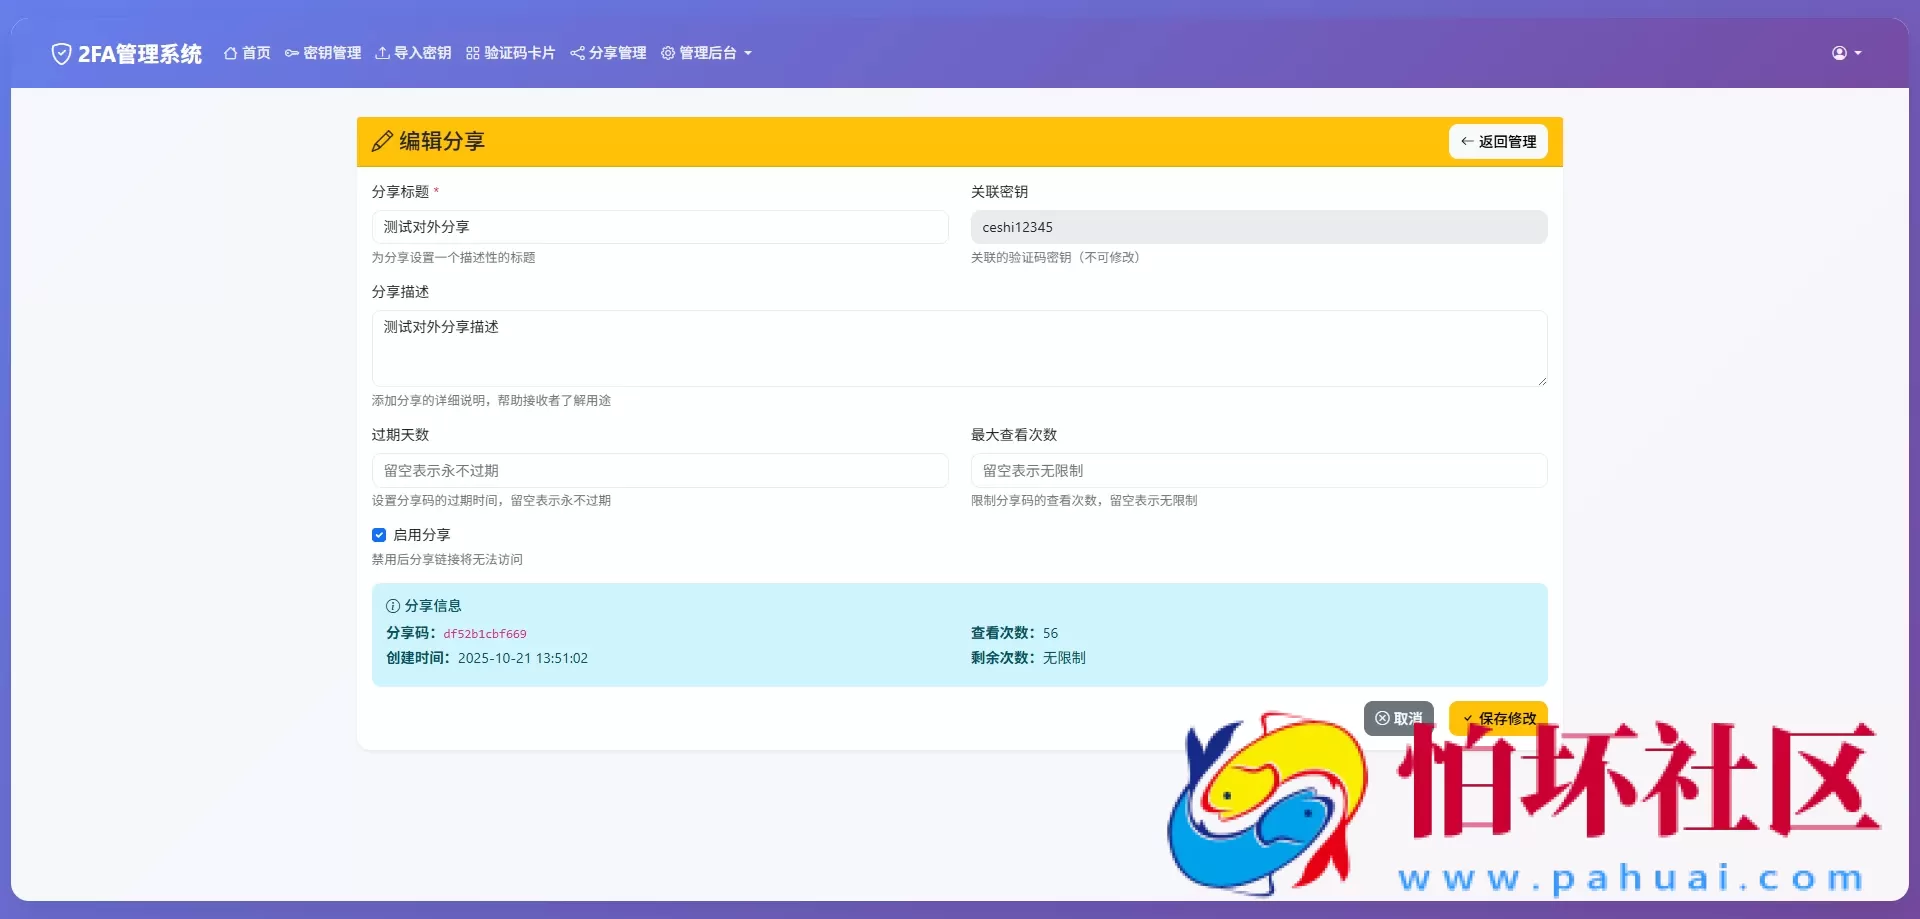The image size is (1920, 919).
Task: Open 分享管理 from the navigation menu
Action: point(608,53)
